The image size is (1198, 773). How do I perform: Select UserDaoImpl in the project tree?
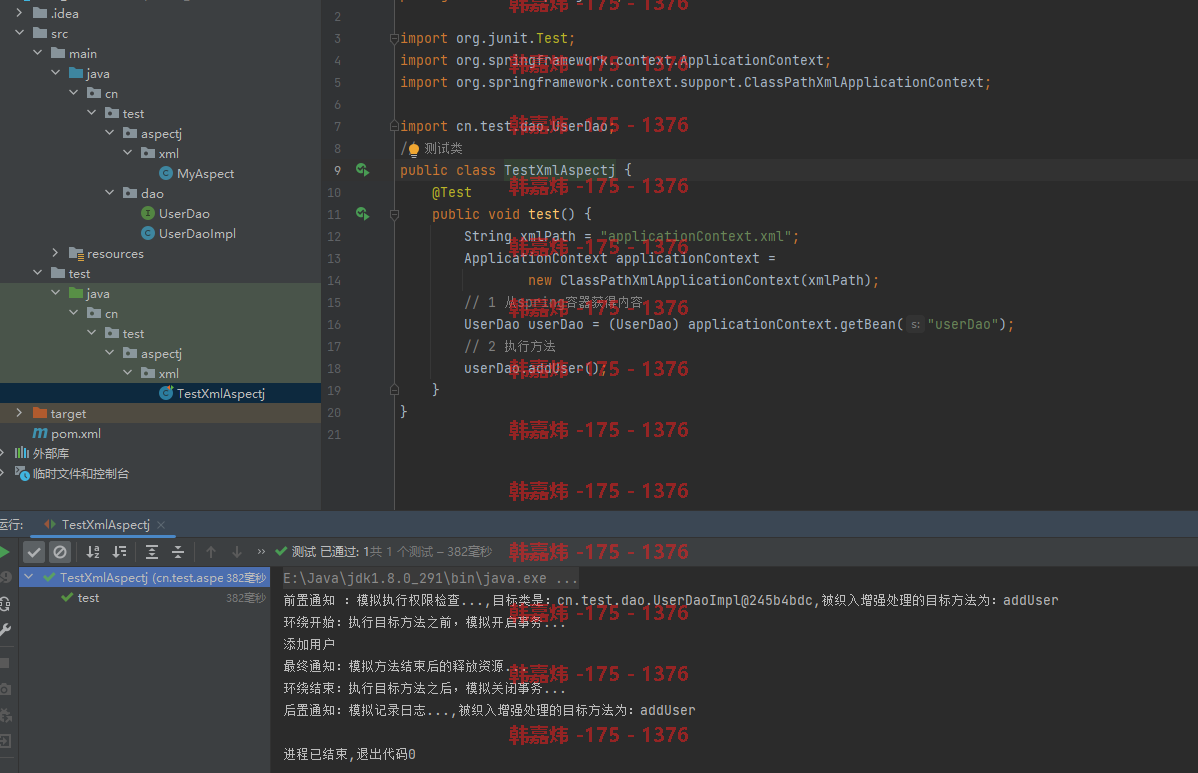pyautogui.click(x=197, y=233)
